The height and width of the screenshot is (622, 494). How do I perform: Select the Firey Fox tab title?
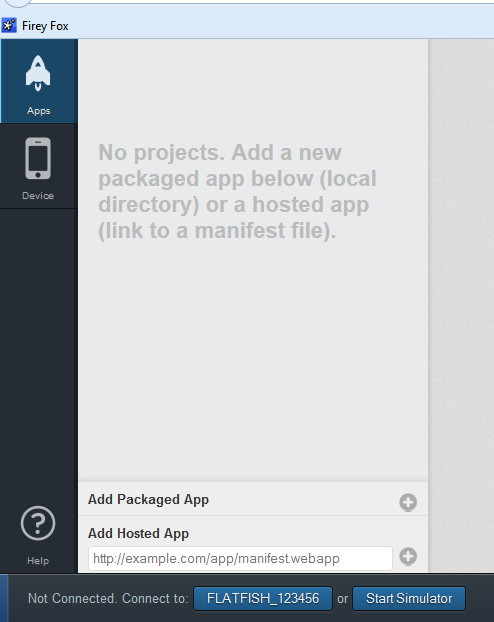pos(45,26)
